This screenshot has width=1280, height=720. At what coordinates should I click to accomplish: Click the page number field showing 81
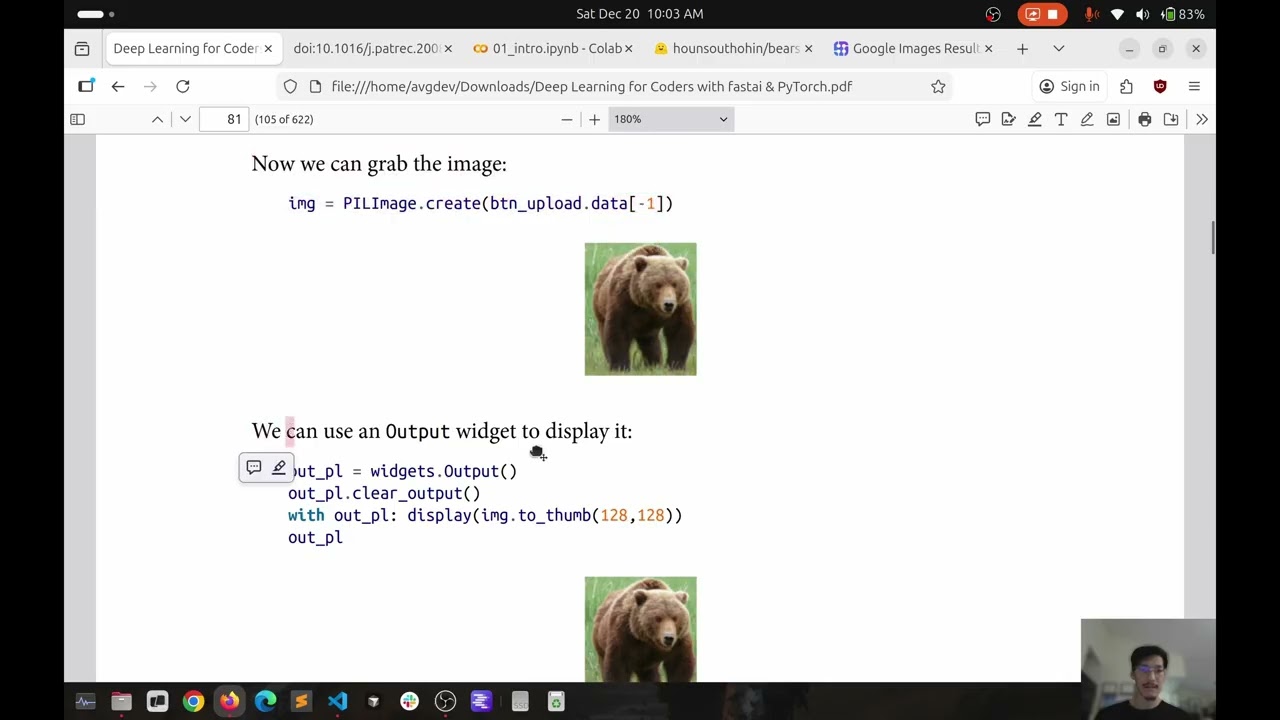223,119
